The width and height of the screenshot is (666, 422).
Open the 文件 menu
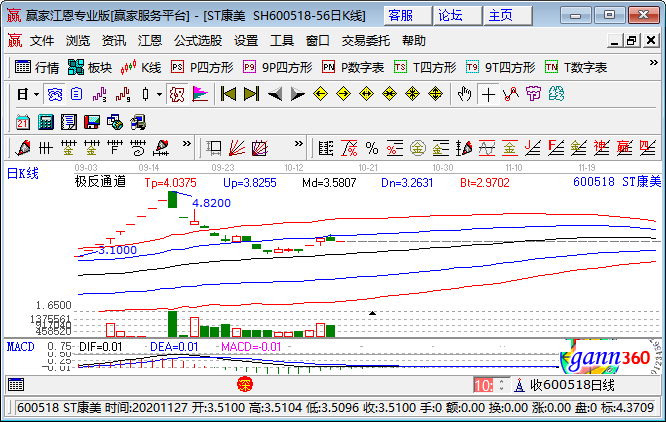point(42,41)
